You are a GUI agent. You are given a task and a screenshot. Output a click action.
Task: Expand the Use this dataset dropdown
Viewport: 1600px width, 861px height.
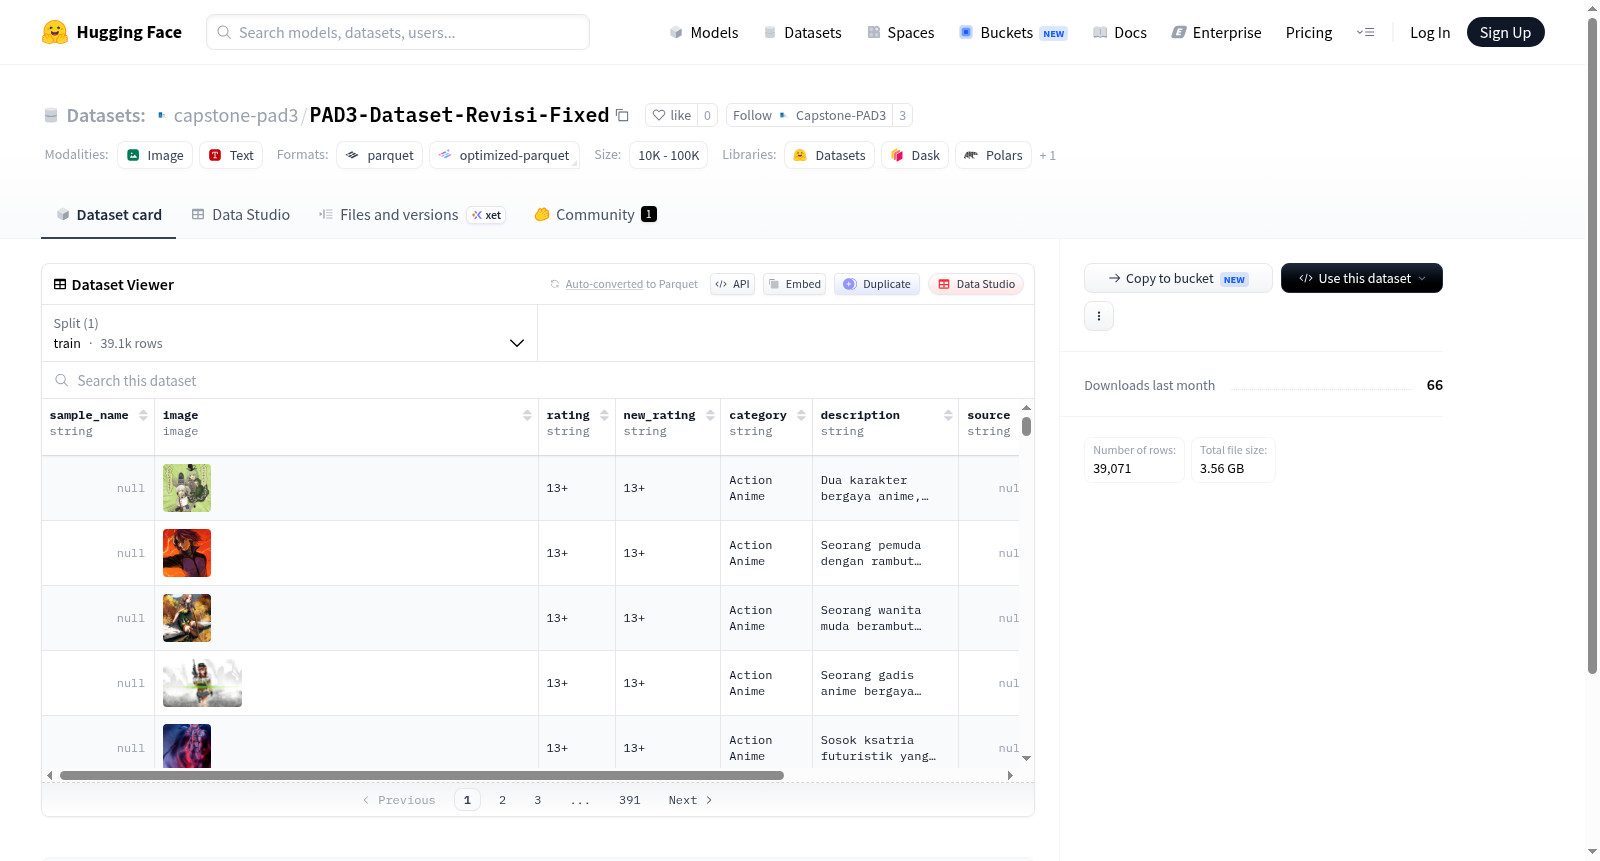tap(1361, 278)
